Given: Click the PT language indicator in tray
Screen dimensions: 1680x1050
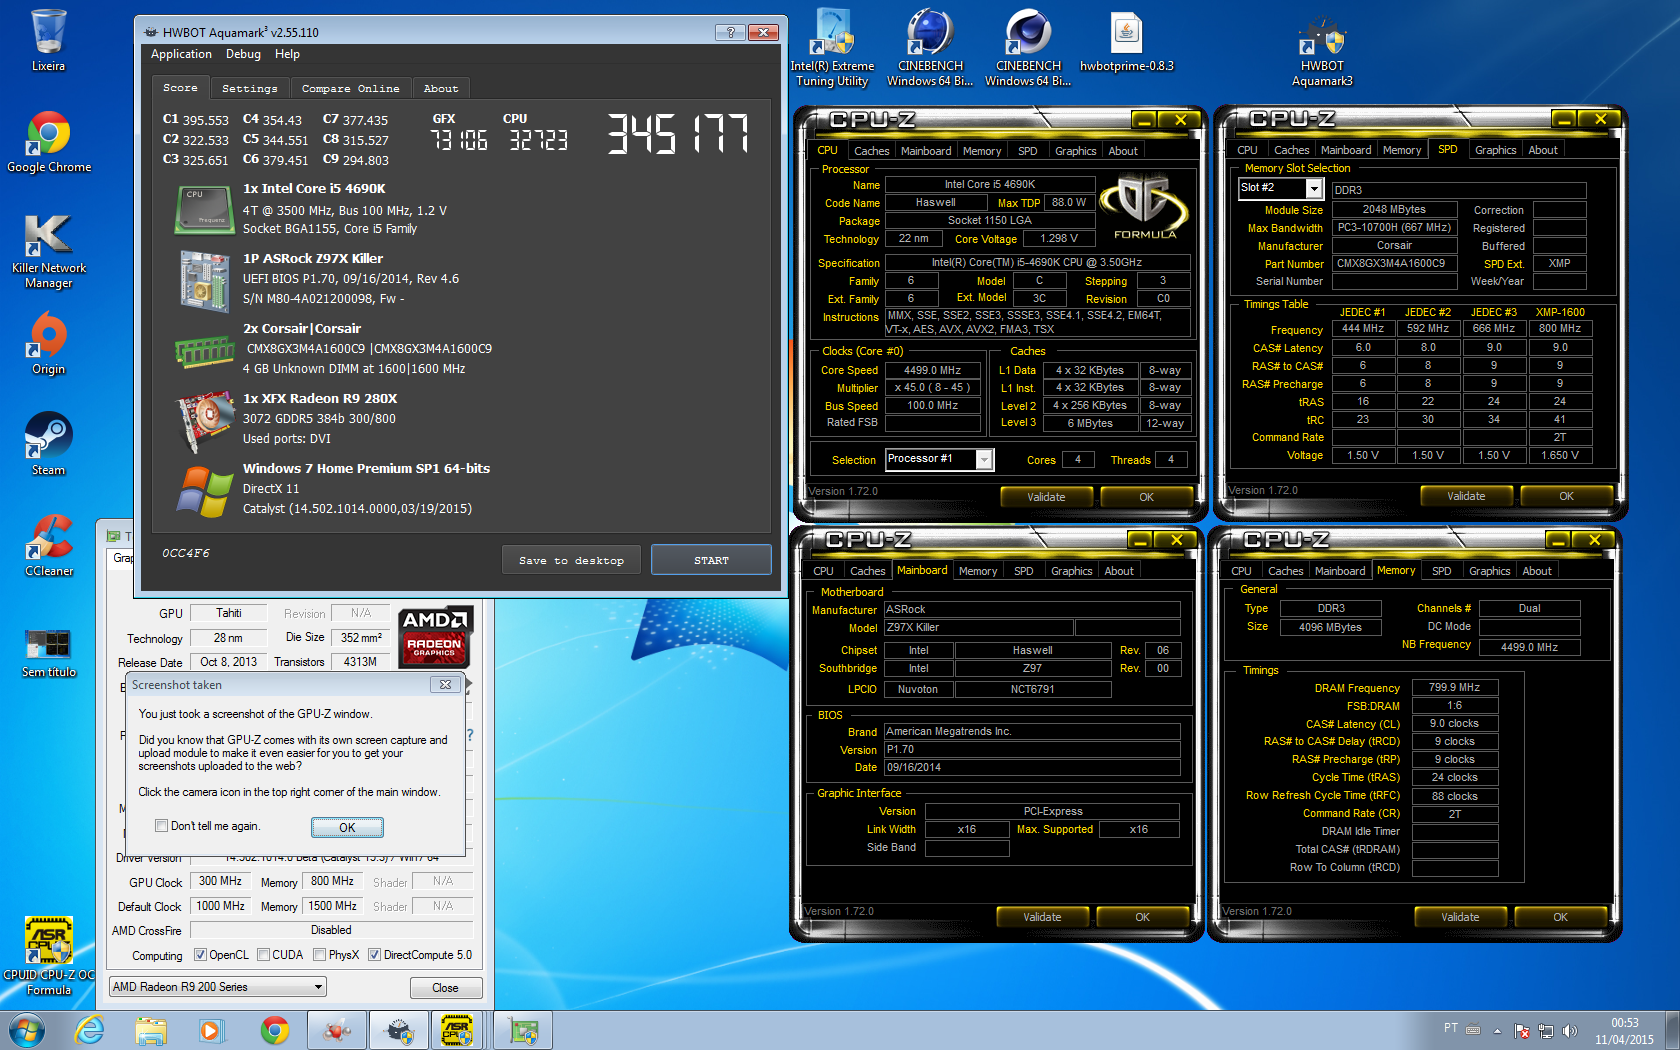Looking at the screenshot, I should (x=1450, y=1028).
